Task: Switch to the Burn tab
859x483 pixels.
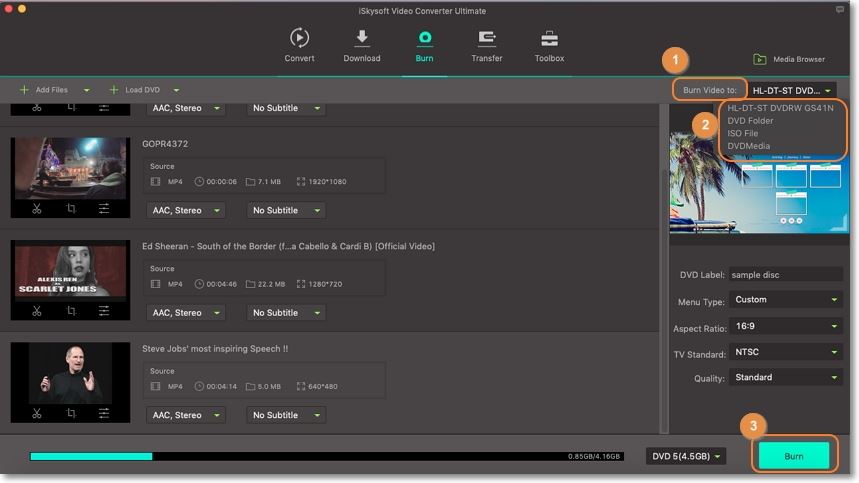Action: point(424,45)
